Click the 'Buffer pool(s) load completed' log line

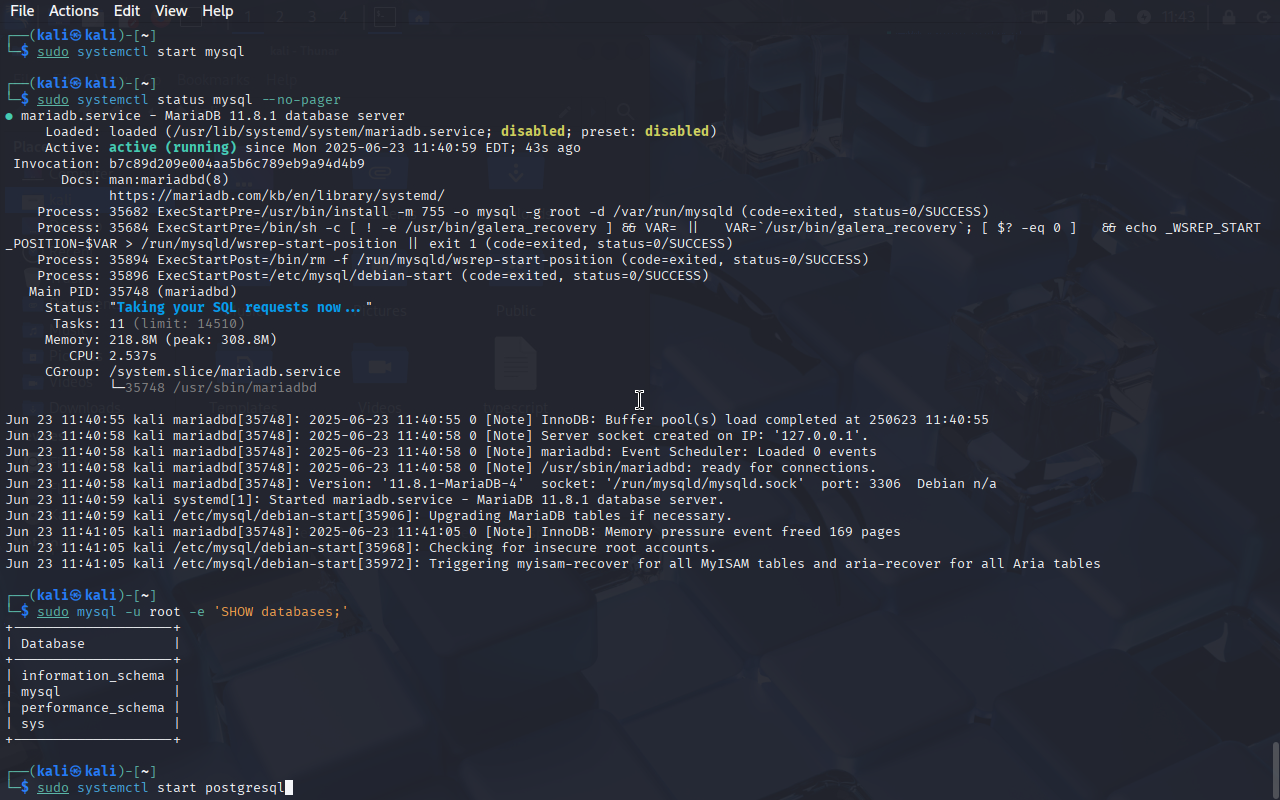click(497, 420)
